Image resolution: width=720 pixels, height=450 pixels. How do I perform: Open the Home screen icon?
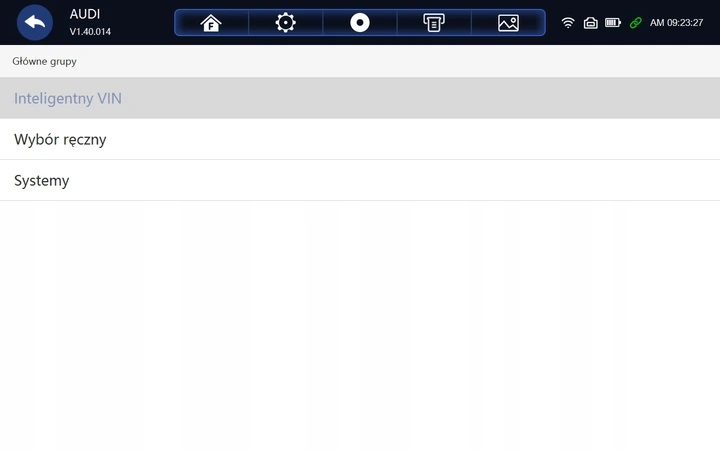pyautogui.click(x=211, y=22)
